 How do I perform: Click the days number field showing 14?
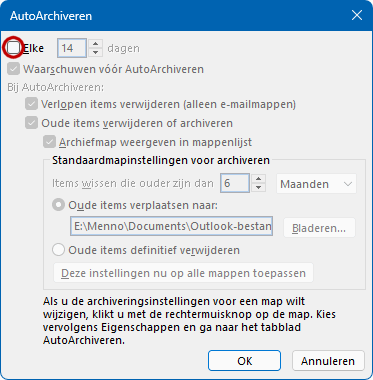pyautogui.click(x=72, y=48)
